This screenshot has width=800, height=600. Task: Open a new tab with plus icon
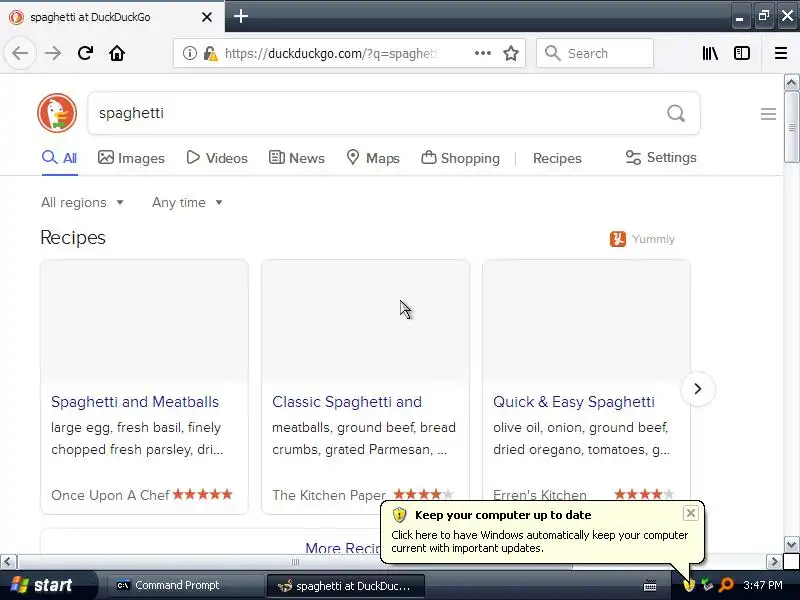click(241, 16)
